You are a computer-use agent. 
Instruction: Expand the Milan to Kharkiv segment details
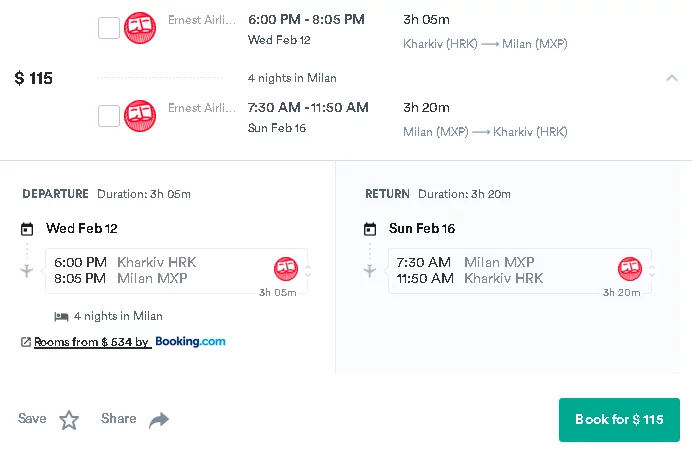pos(652,270)
